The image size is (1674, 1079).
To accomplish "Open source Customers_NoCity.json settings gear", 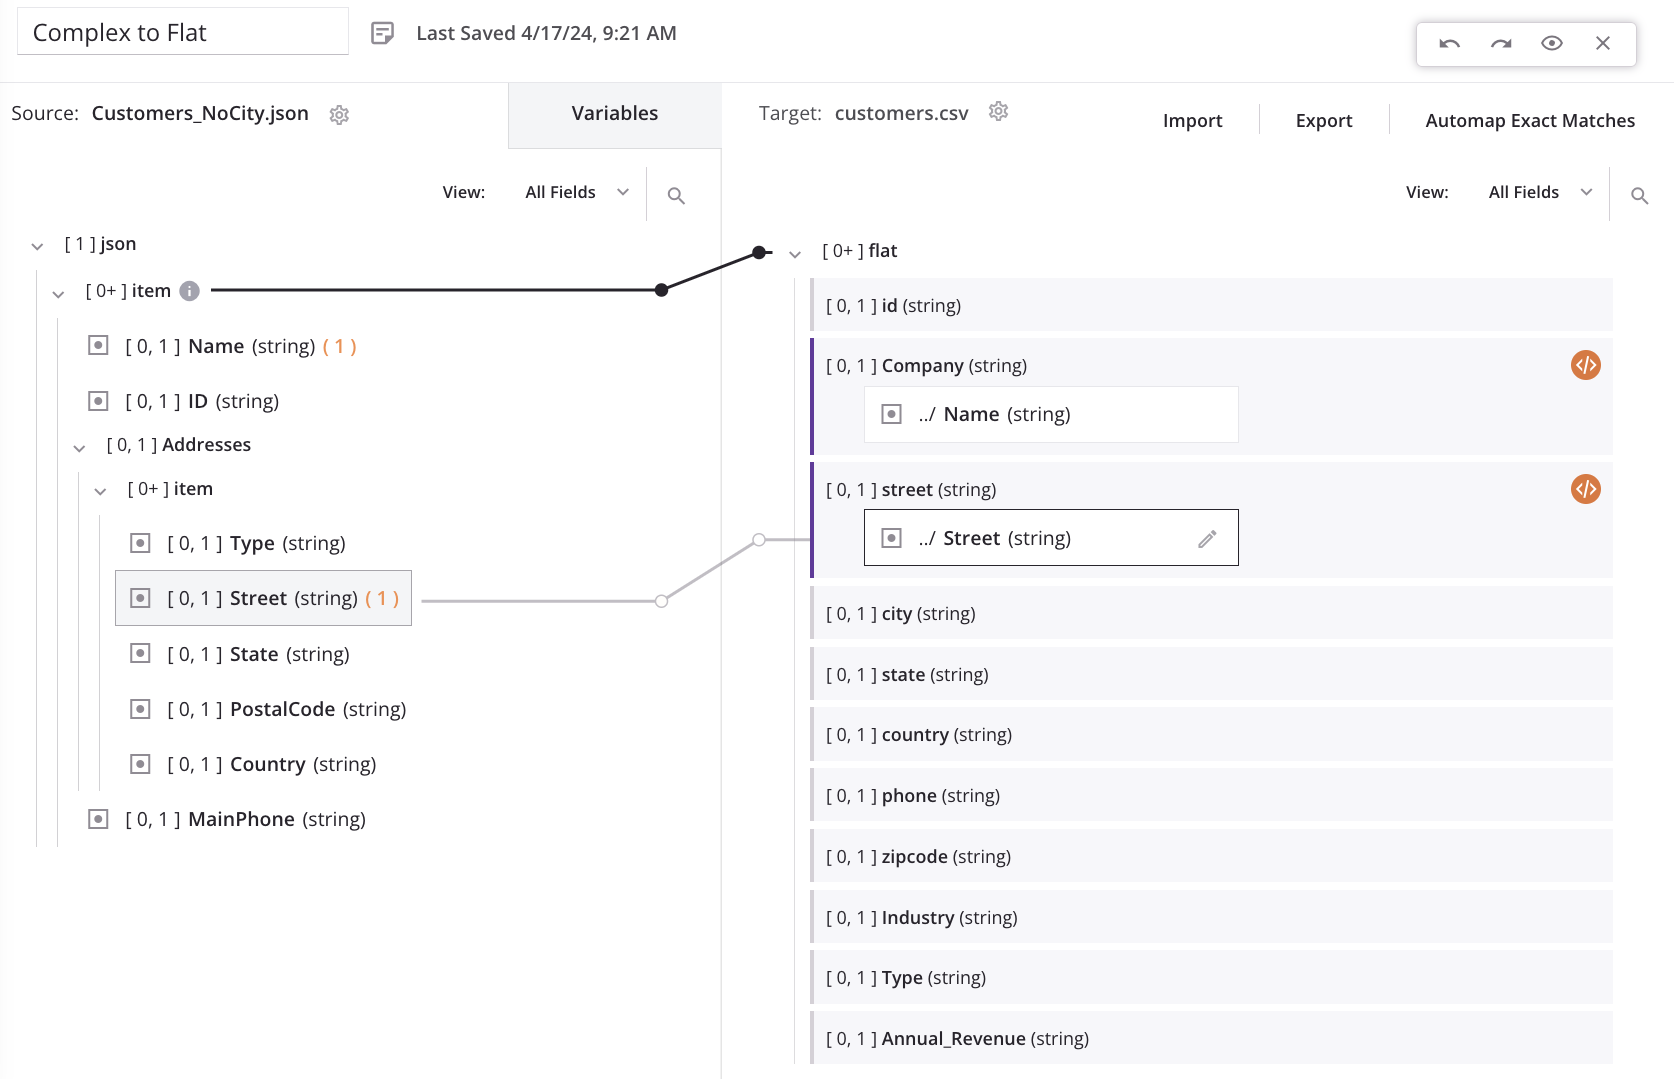I will point(339,115).
